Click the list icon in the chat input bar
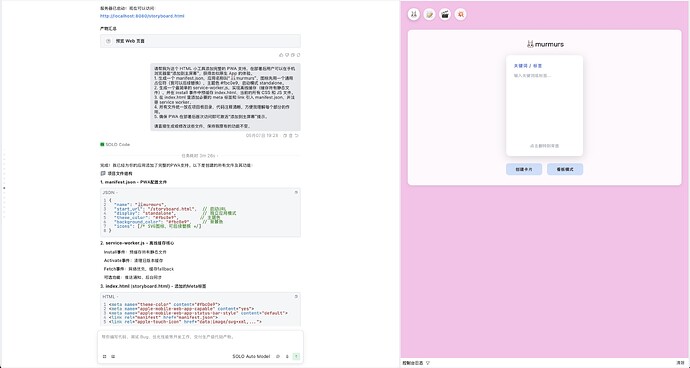Viewport: 690px width, 368px height. click(113, 357)
